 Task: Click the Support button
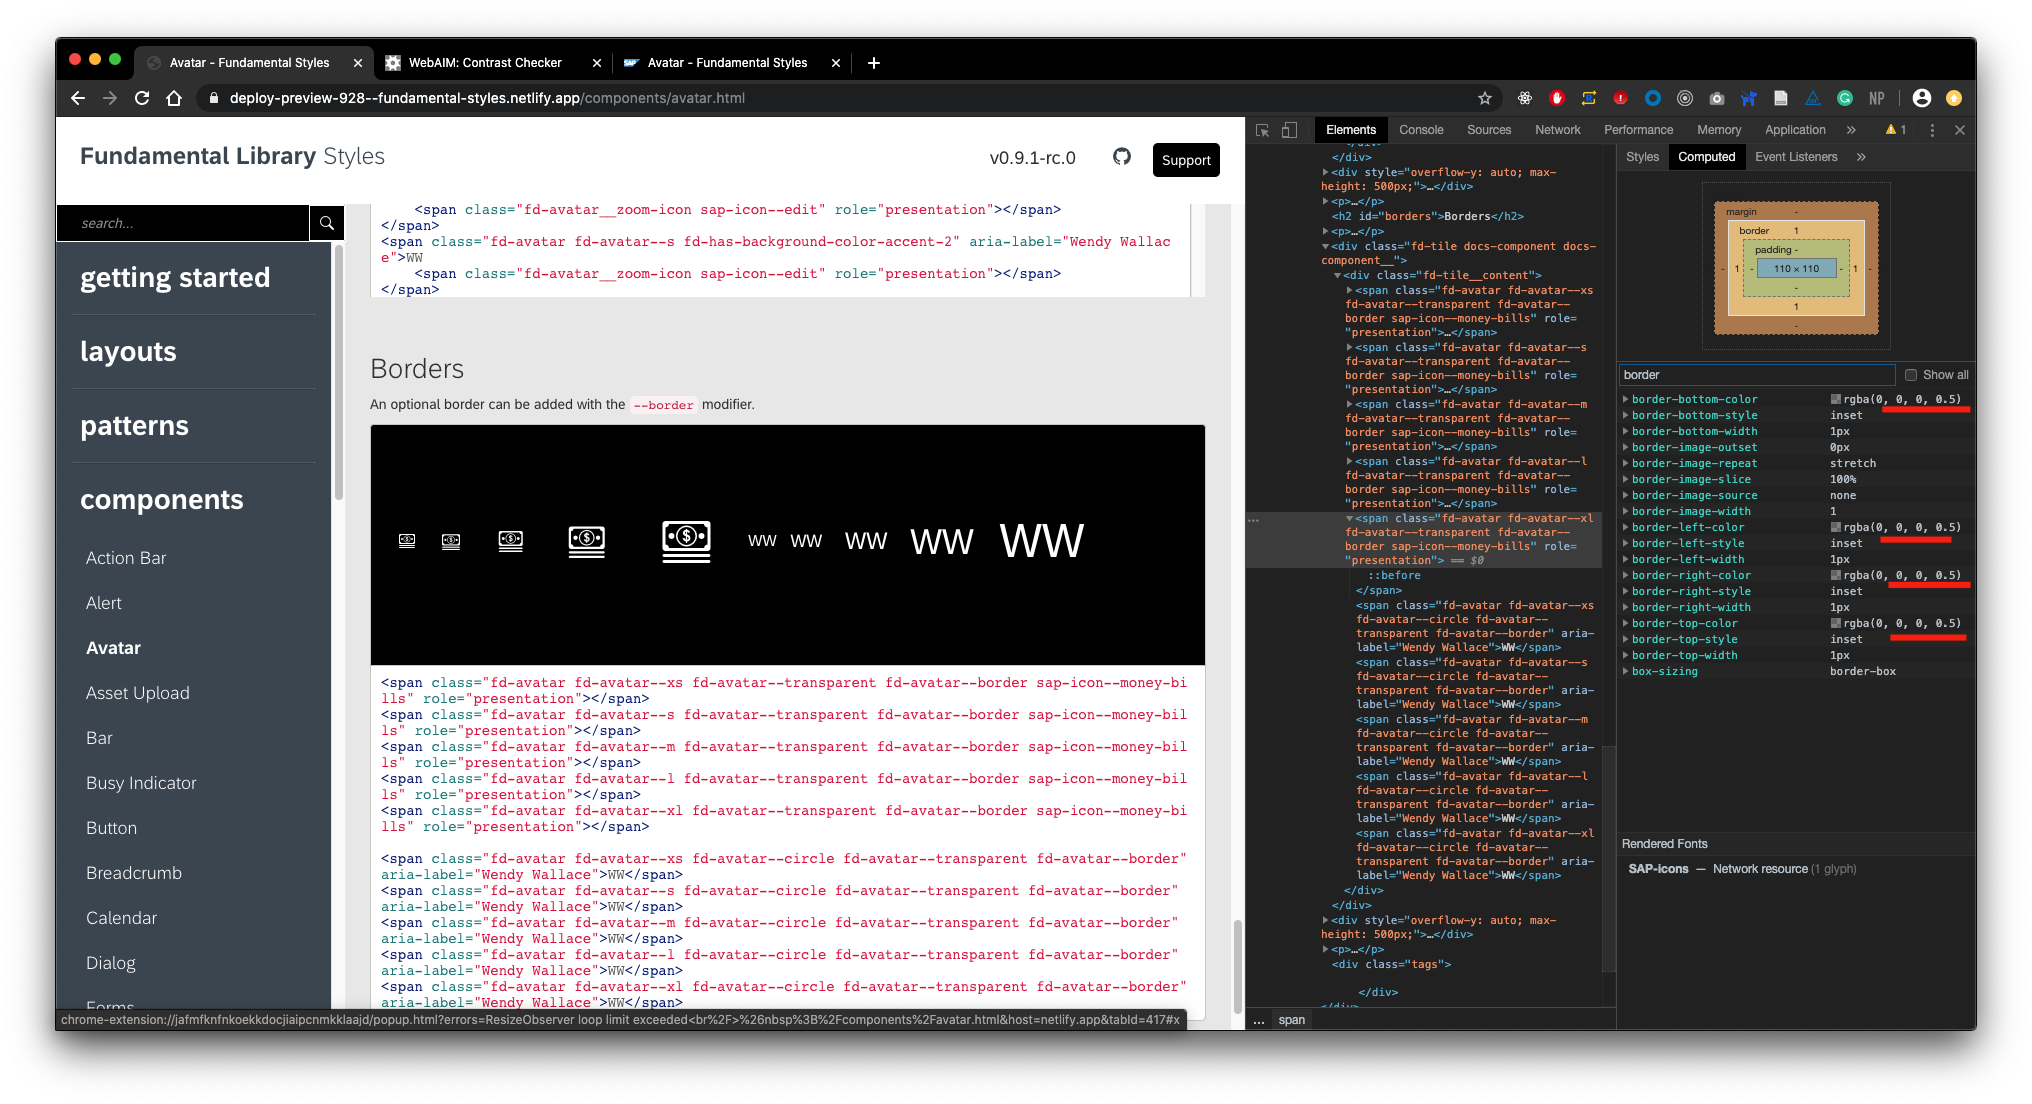coord(1186,160)
